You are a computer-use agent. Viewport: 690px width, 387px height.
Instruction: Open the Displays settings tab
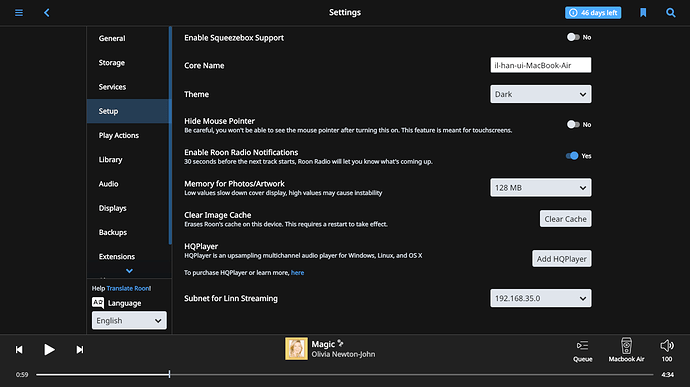[128, 208]
